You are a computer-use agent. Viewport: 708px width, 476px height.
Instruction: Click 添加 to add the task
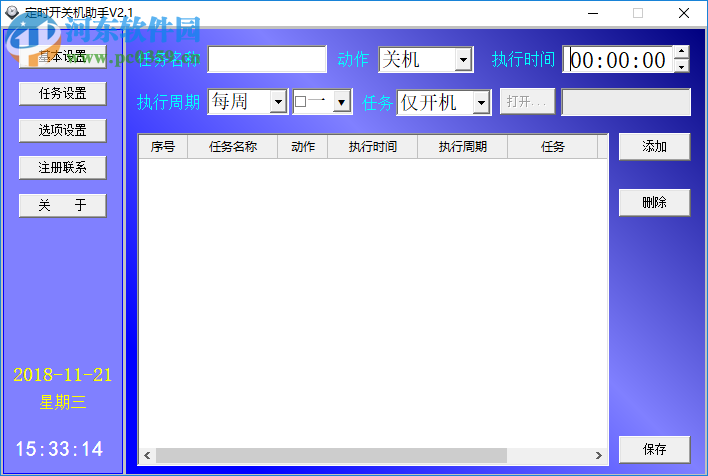click(x=654, y=146)
